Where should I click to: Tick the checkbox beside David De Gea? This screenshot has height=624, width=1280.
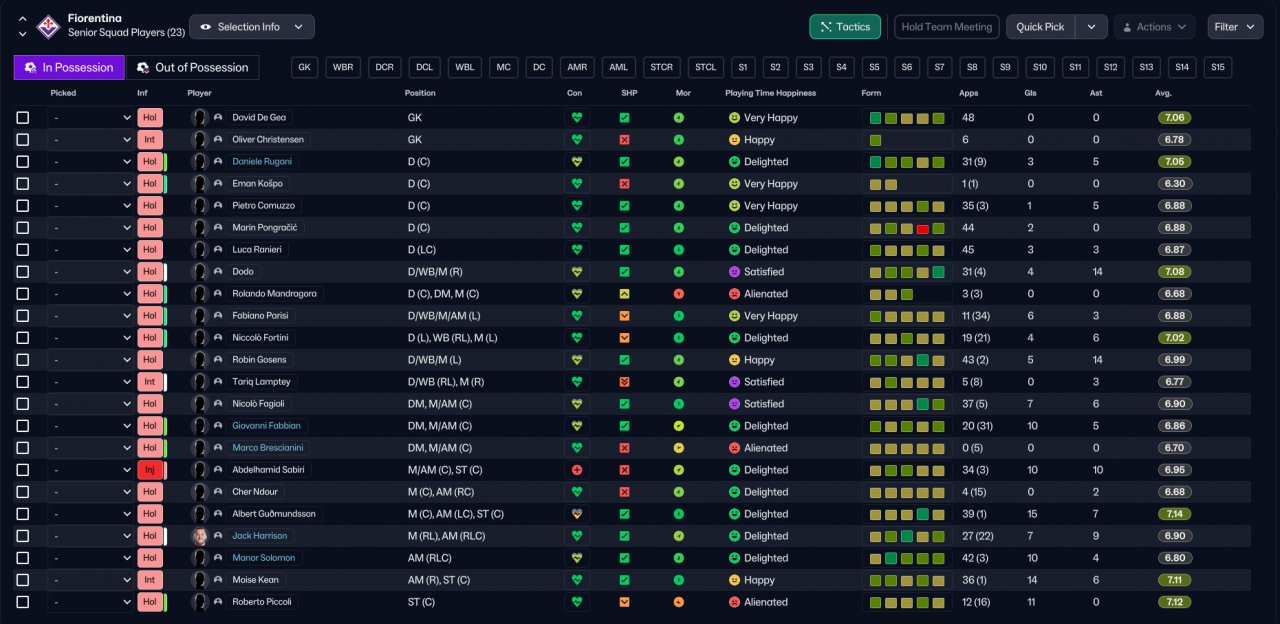coord(23,117)
